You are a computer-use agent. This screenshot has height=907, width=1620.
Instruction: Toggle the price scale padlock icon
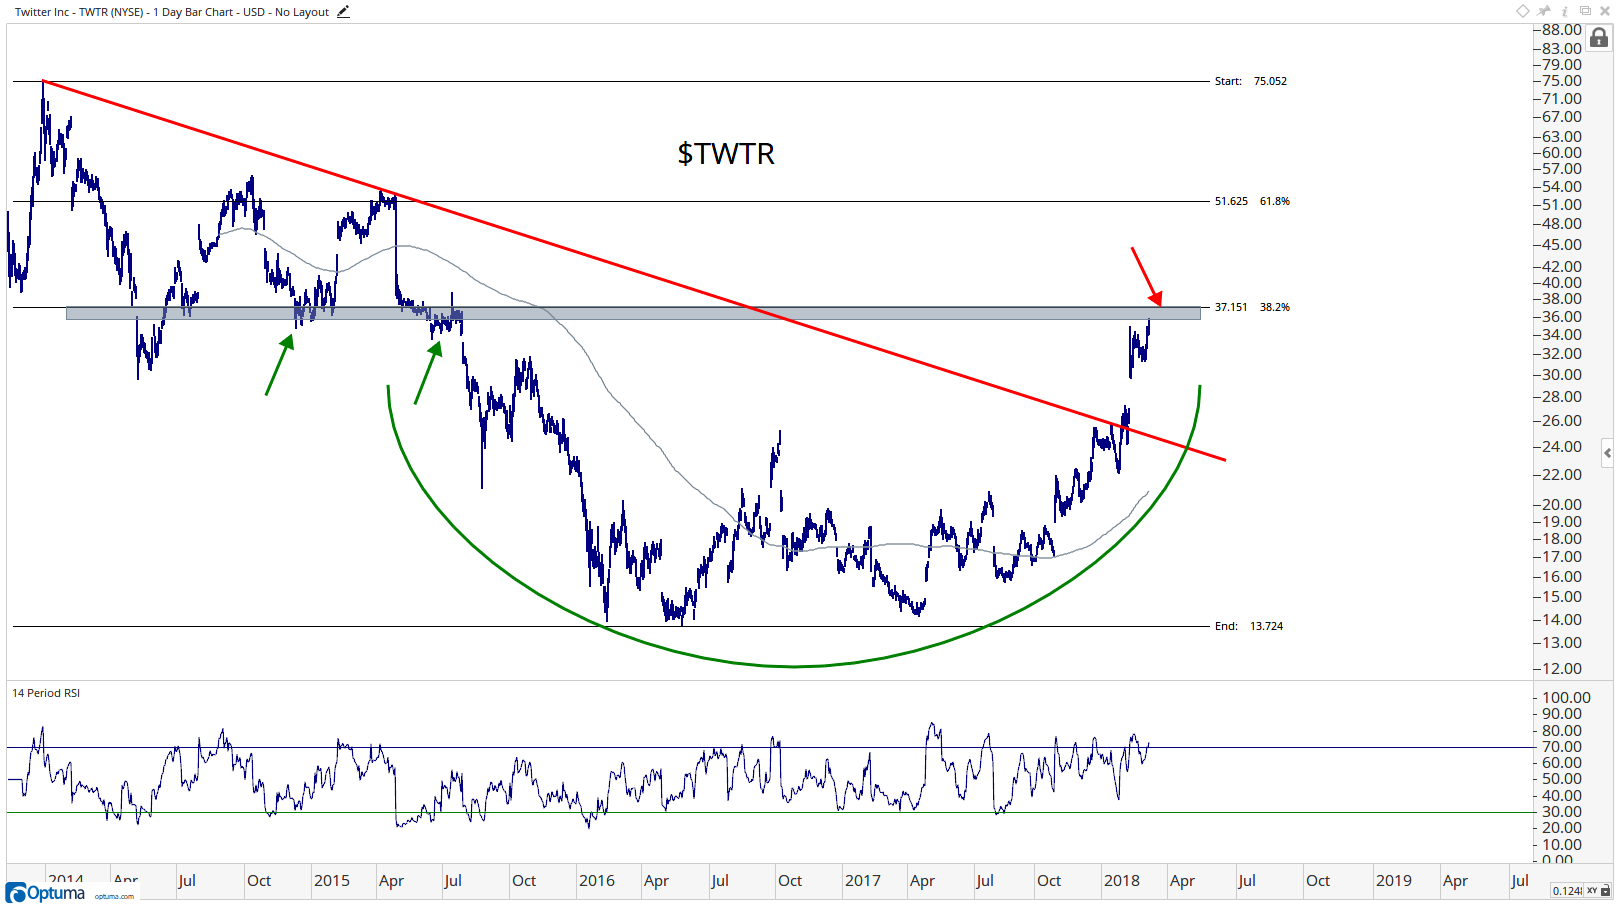click(1599, 38)
